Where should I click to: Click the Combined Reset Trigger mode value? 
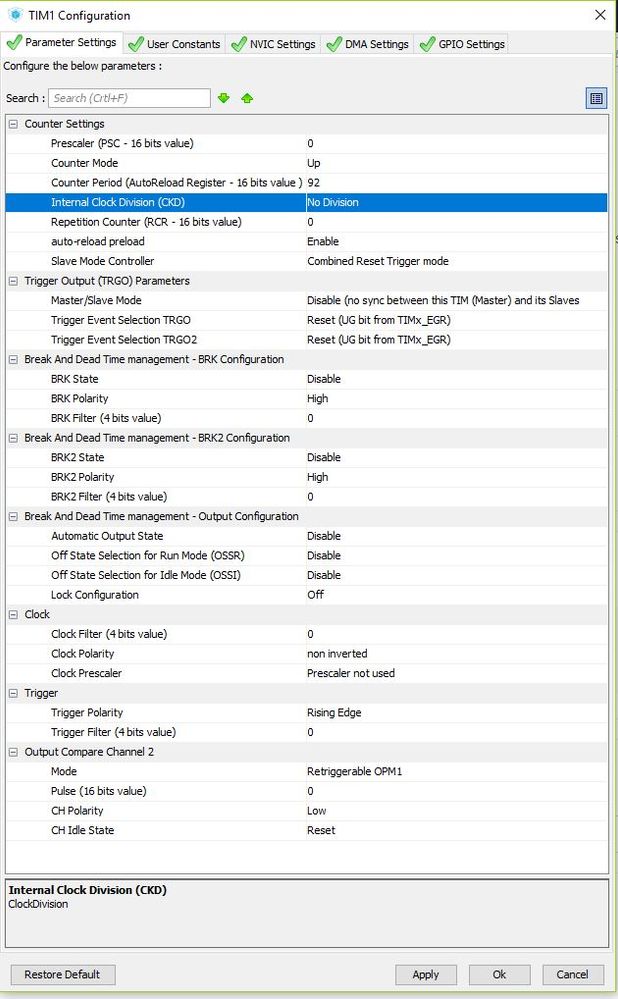[378, 261]
